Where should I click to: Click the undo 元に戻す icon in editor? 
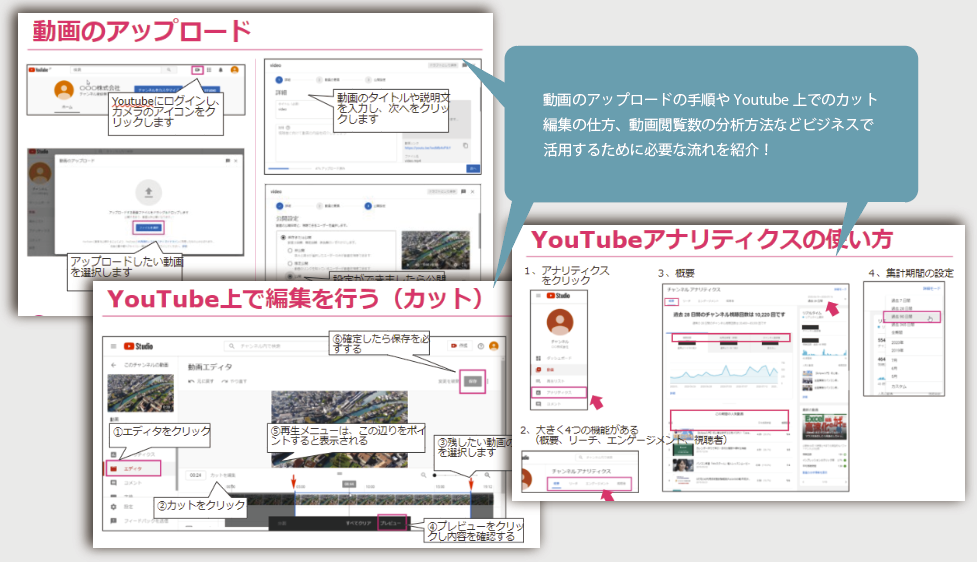191,381
